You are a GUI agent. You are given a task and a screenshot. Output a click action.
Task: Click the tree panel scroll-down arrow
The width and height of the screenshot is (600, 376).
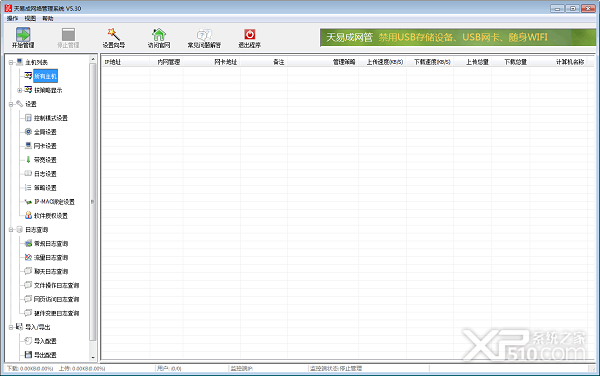(93, 357)
